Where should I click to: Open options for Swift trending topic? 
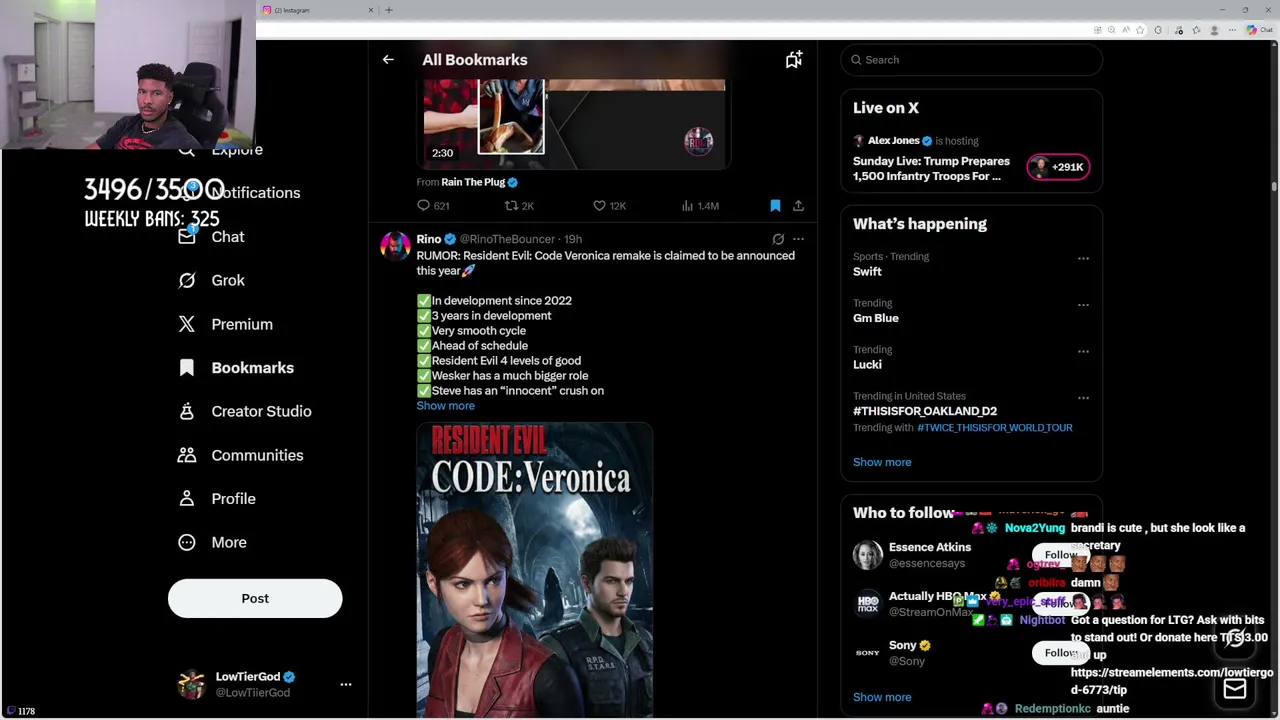(1083, 258)
